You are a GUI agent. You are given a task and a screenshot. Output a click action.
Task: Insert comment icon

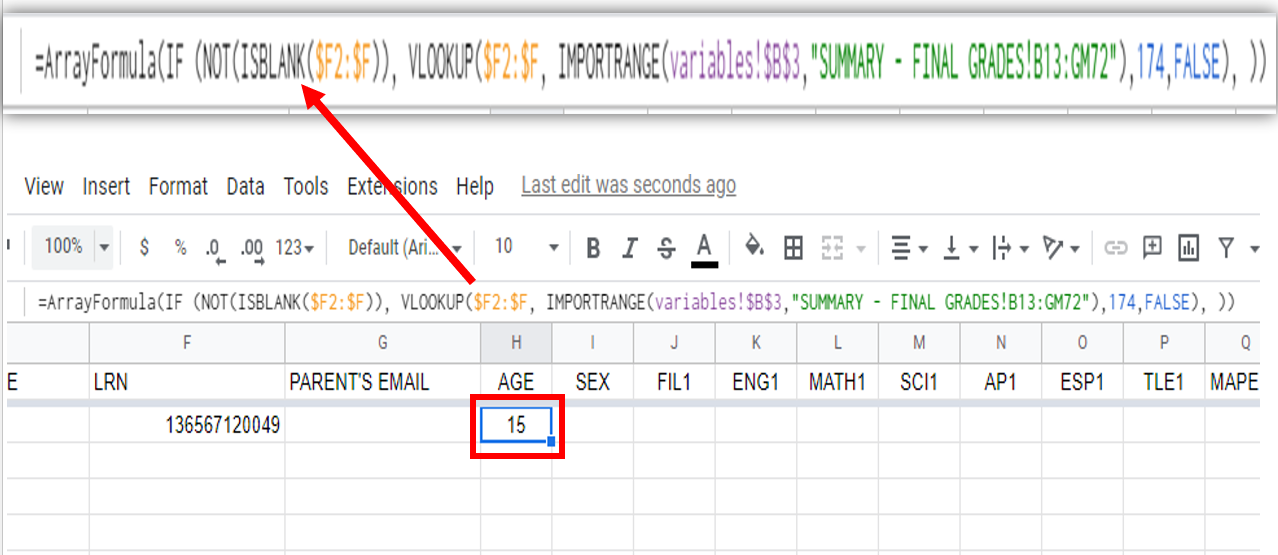coord(1152,247)
